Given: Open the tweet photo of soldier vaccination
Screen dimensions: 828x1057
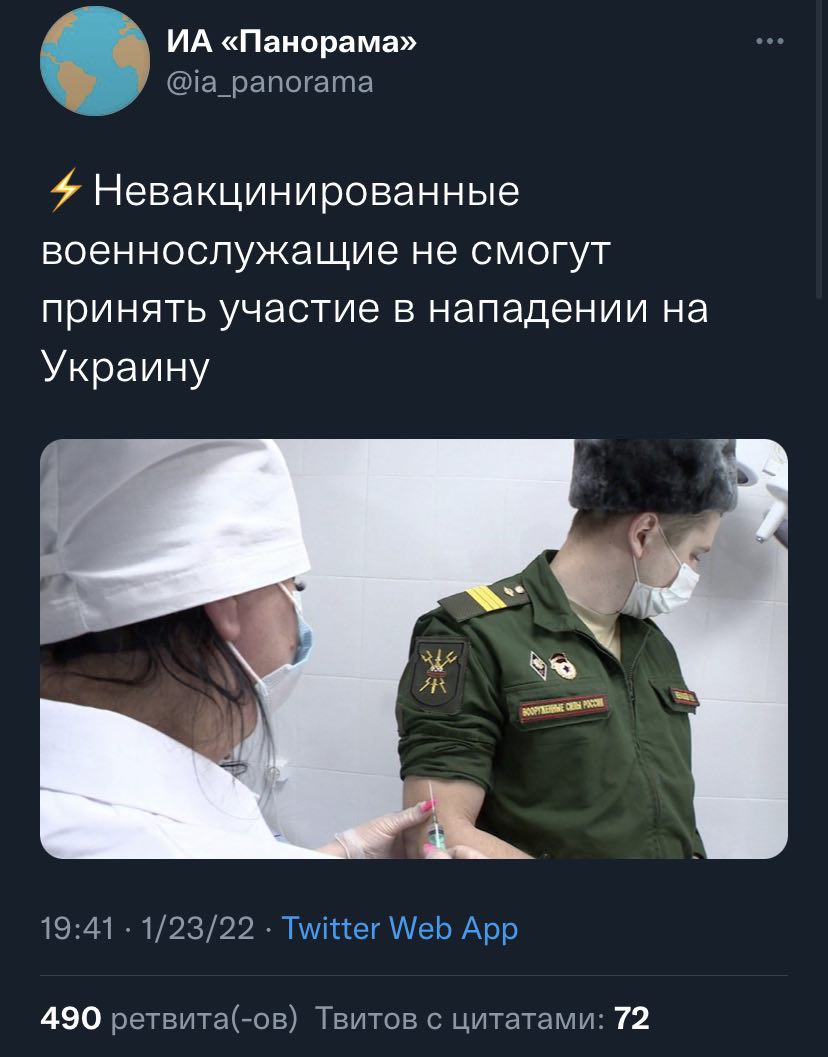Looking at the screenshot, I should tap(414, 648).
